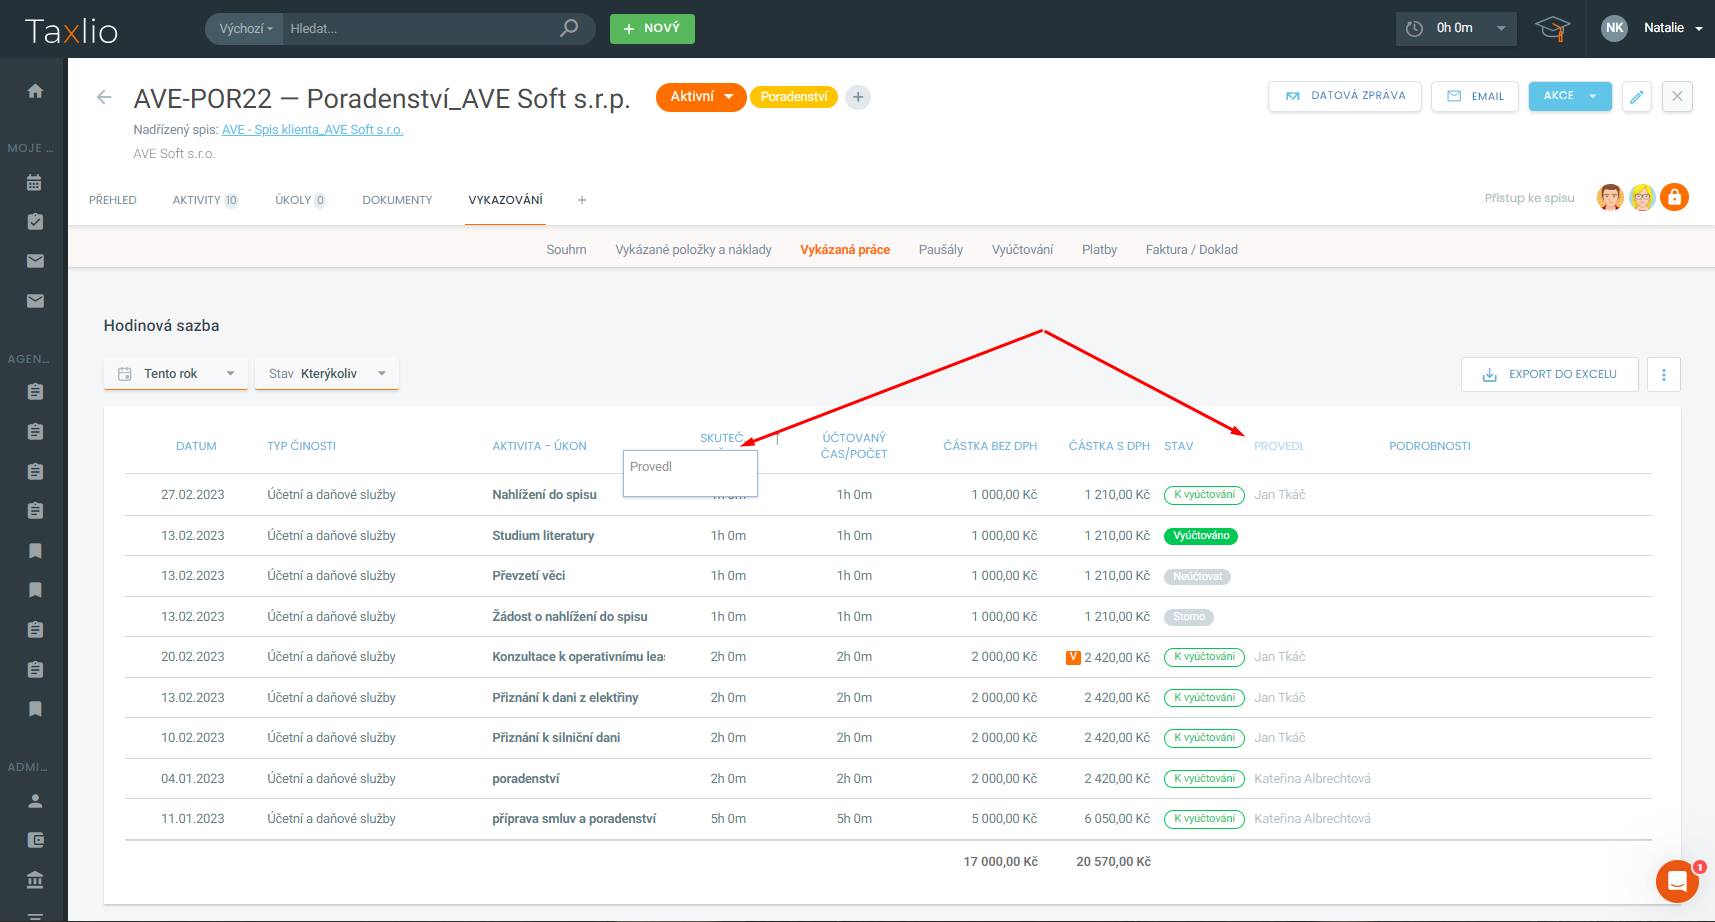Open the AVE - Spis klienta link
The height and width of the screenshot is (922, 1715).
(x=312, y=130)
